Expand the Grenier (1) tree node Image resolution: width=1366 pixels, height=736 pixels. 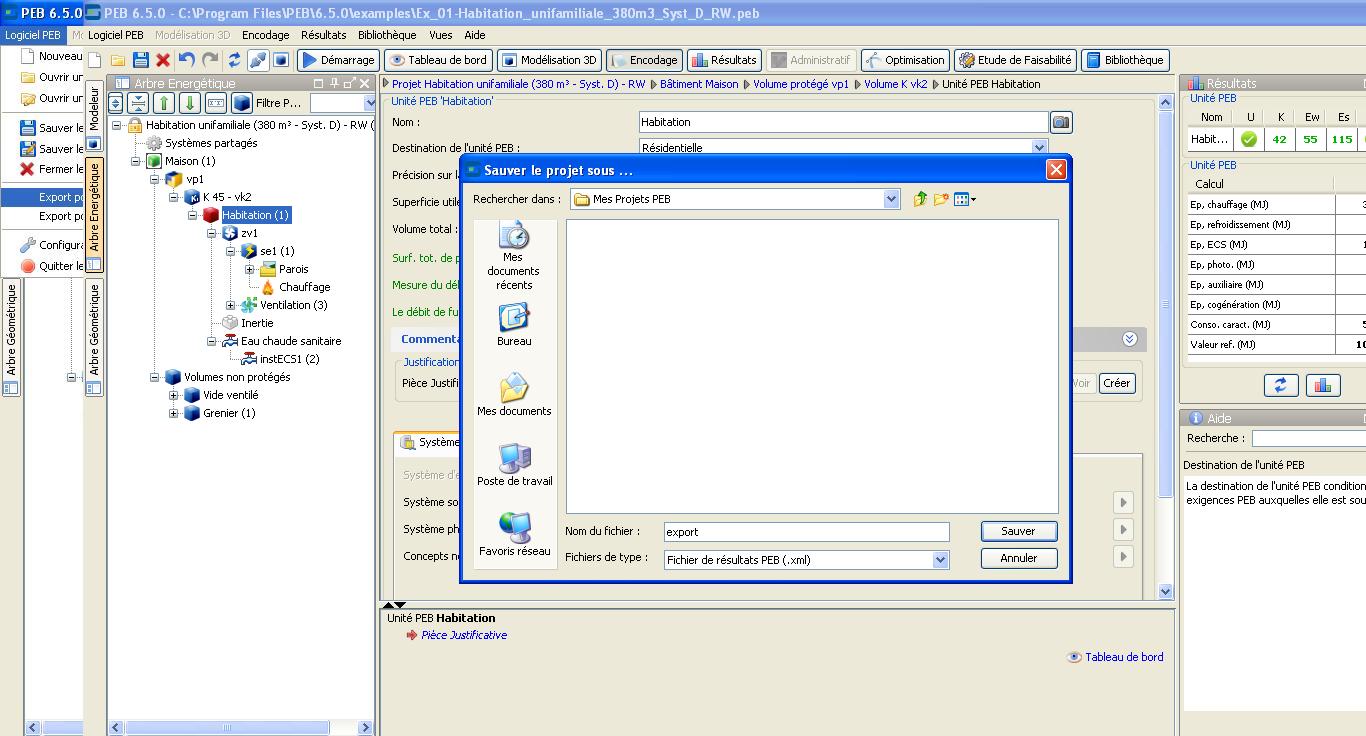(x=173, y=413)
